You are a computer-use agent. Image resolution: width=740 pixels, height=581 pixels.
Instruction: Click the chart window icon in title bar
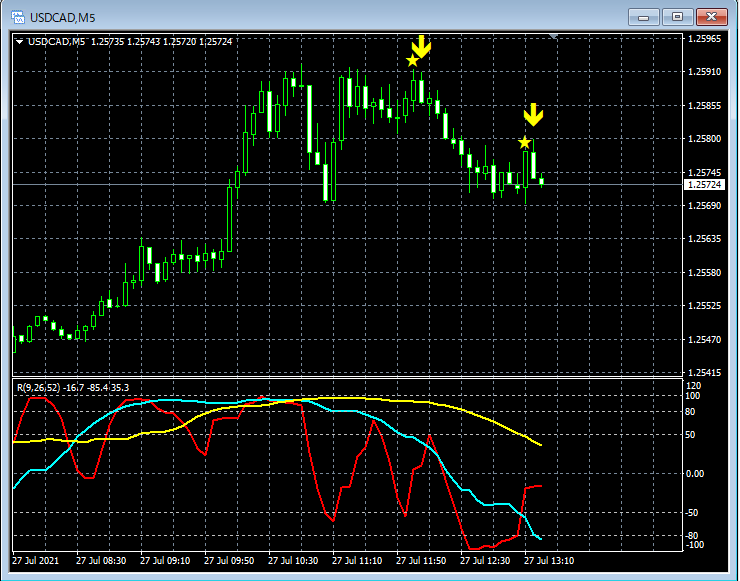tap(18, 17)
